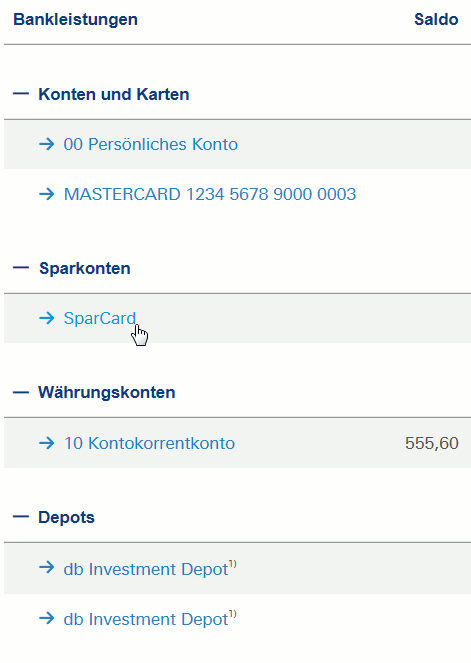
Task: Click the Depots section heading text
Action: (x=66, y=517)
